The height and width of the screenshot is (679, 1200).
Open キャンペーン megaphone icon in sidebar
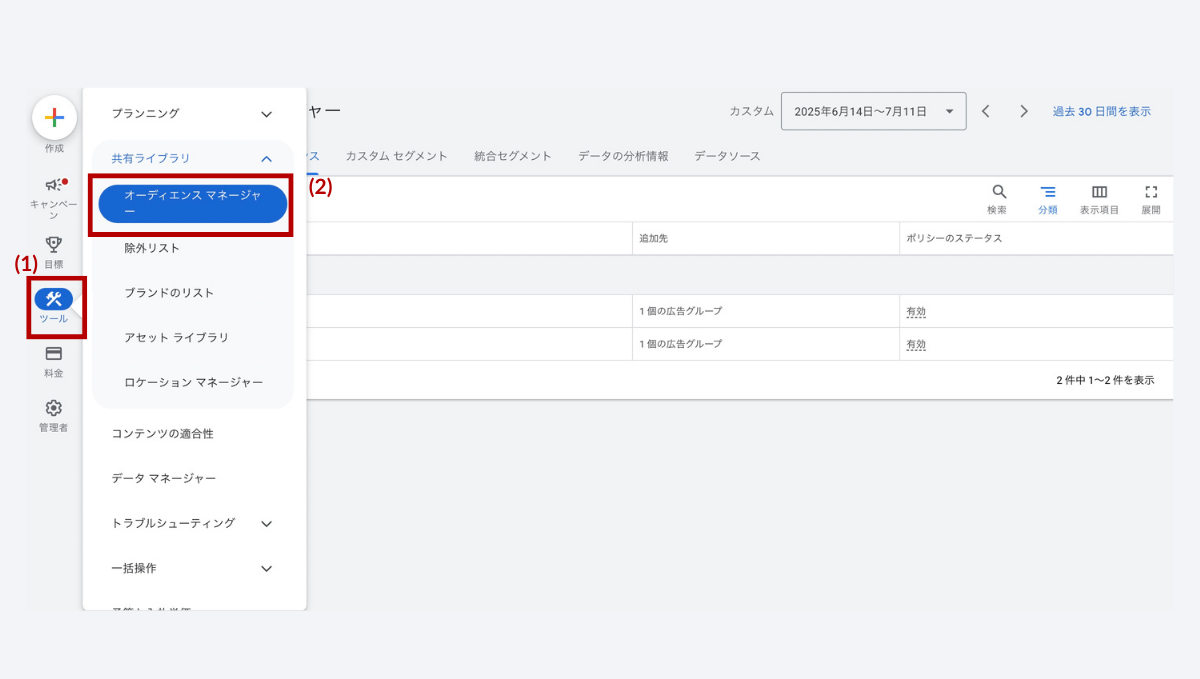point(54,186)
